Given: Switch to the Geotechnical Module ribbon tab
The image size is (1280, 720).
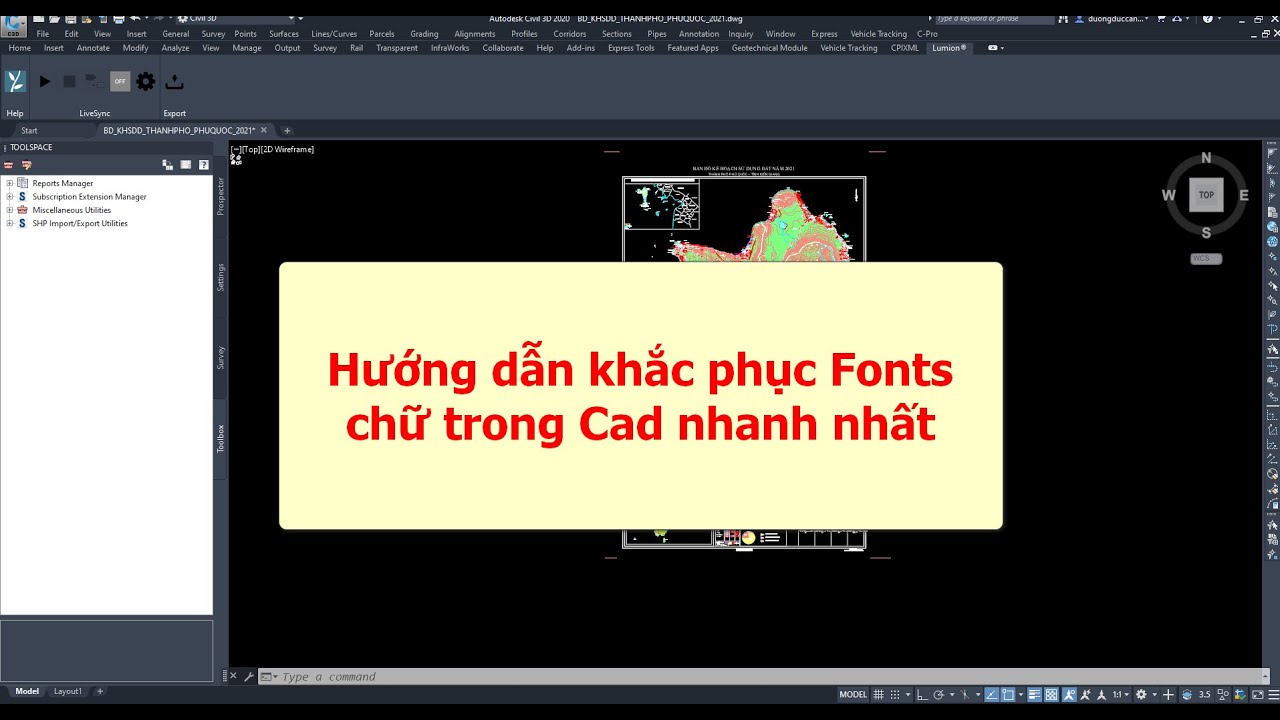Looking at the screenshot, I should 770,48.
